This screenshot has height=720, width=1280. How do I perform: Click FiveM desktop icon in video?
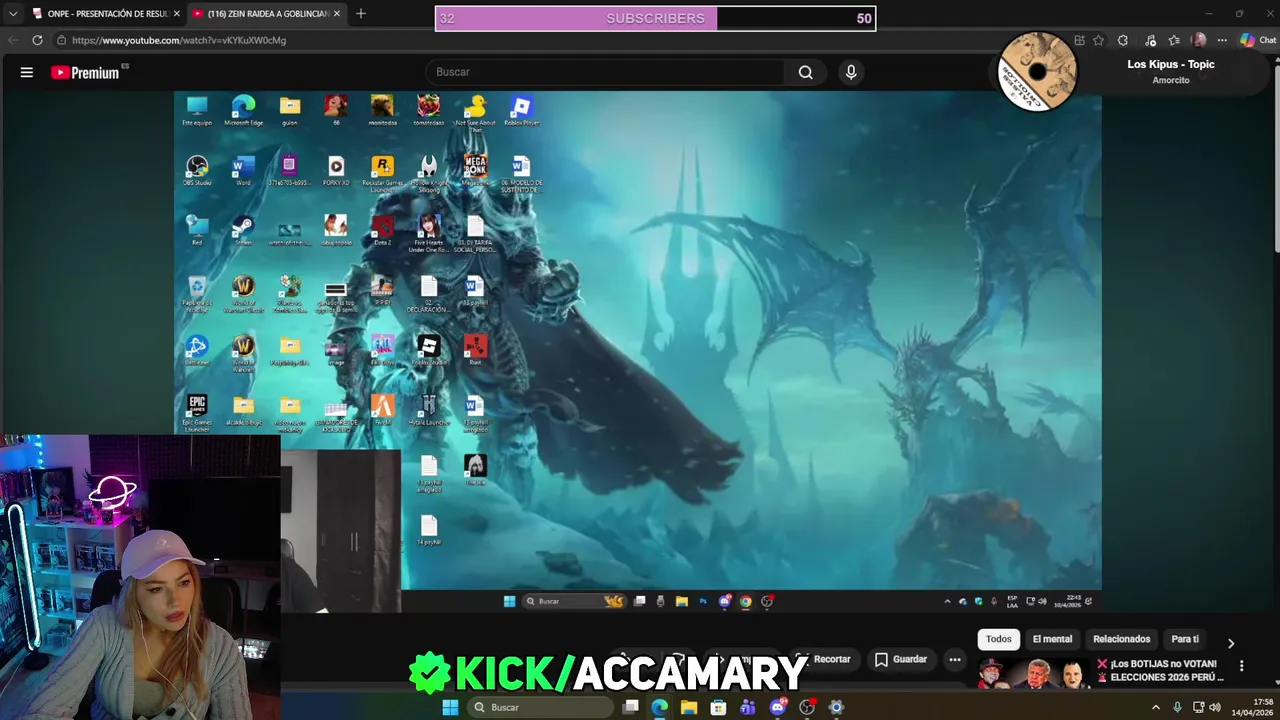click(x=382, y=410)
